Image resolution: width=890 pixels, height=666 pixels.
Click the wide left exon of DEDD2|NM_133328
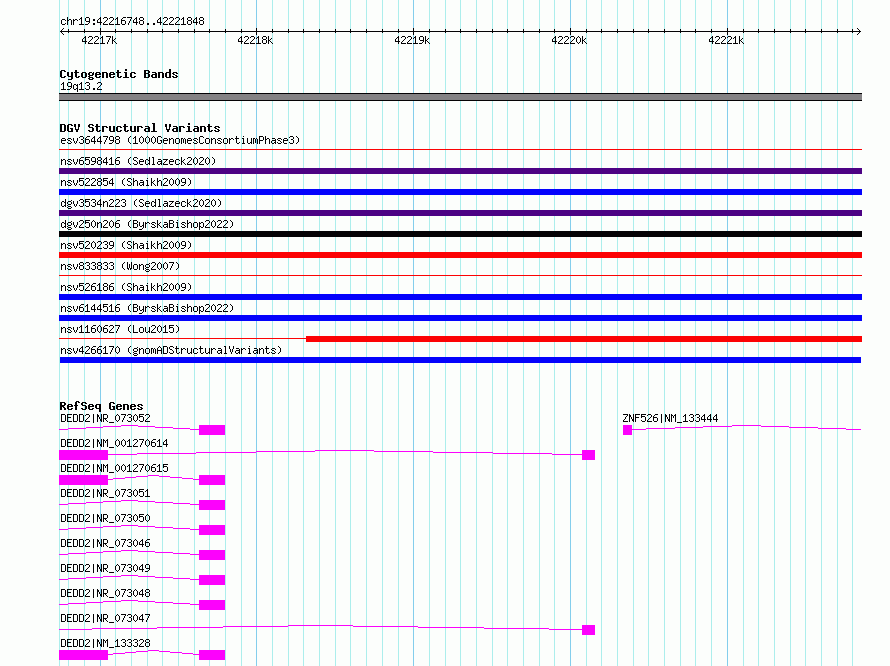click(83, 655)
